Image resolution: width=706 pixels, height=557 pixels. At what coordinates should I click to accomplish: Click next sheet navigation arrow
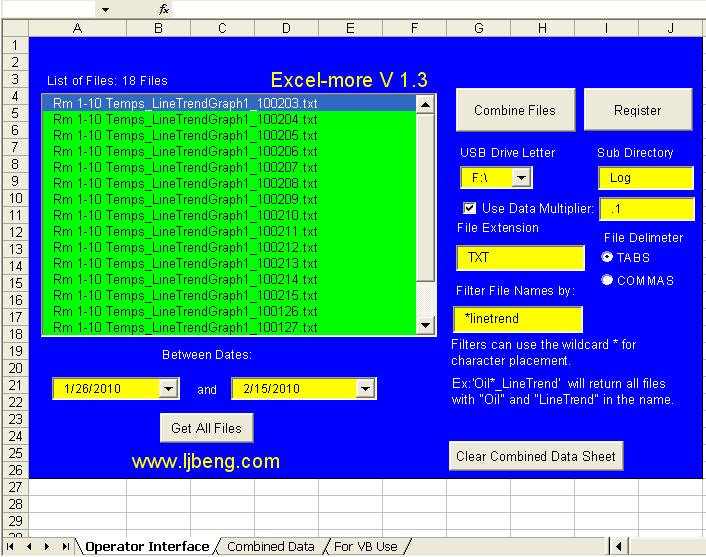click(x=47, y=547)
